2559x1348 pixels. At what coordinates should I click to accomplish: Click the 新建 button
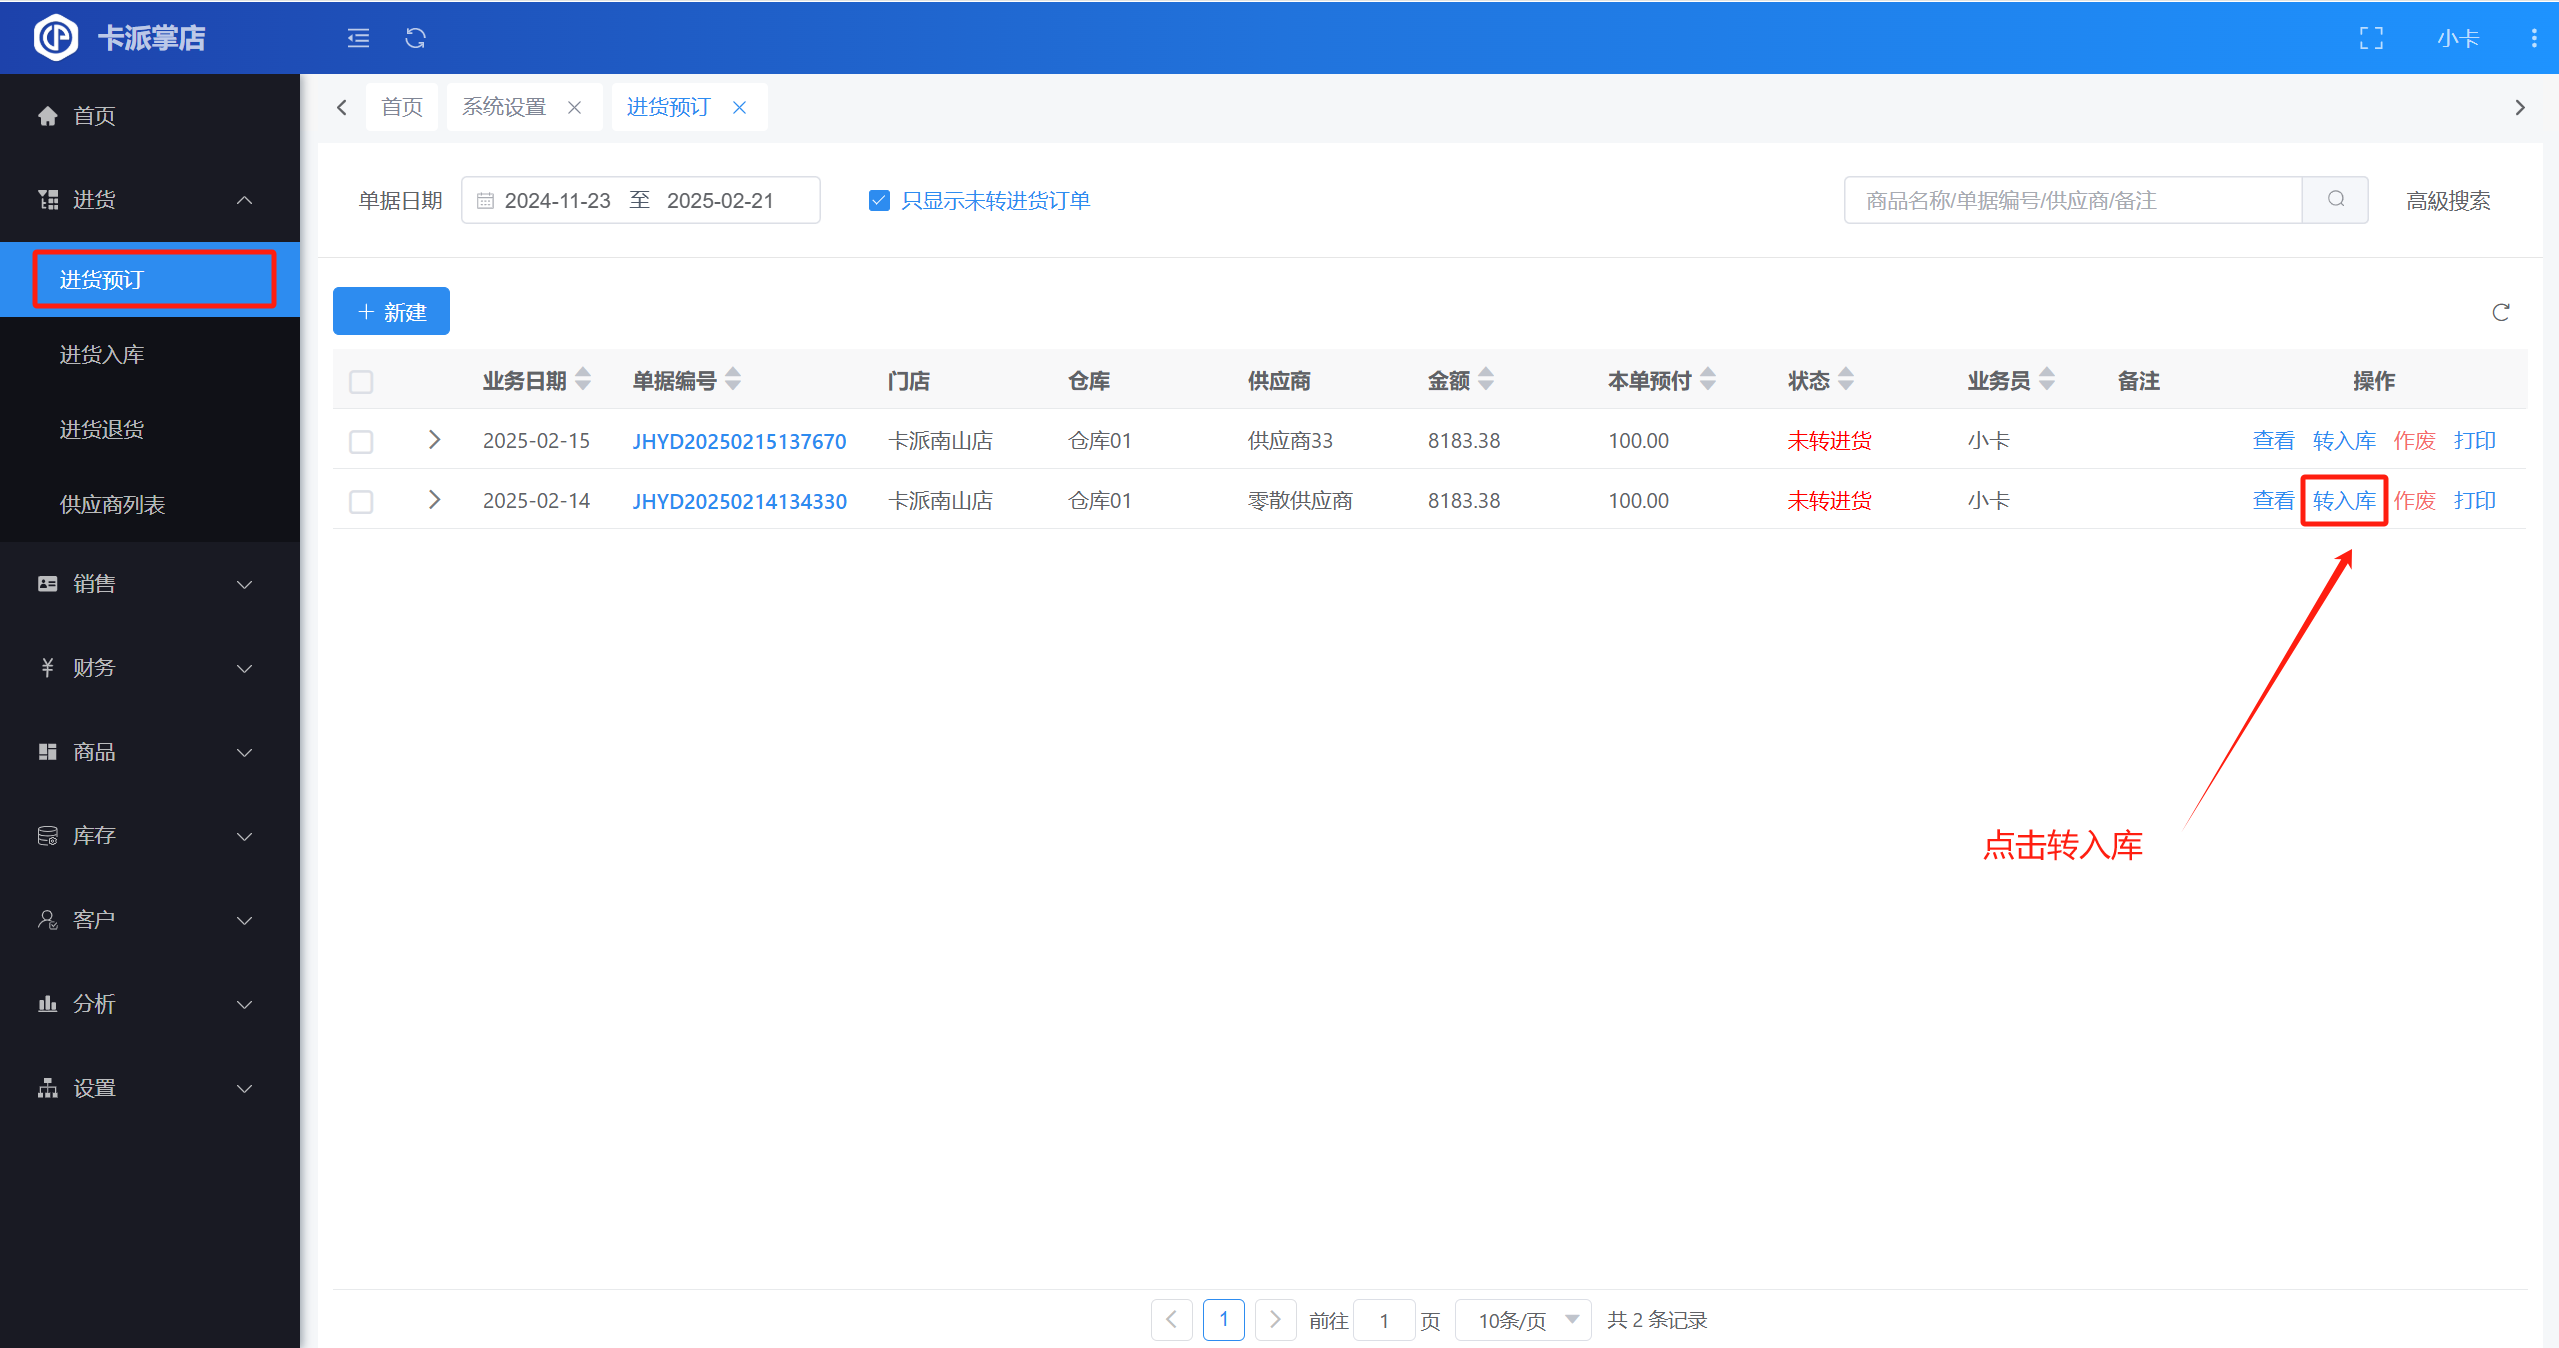391,312
